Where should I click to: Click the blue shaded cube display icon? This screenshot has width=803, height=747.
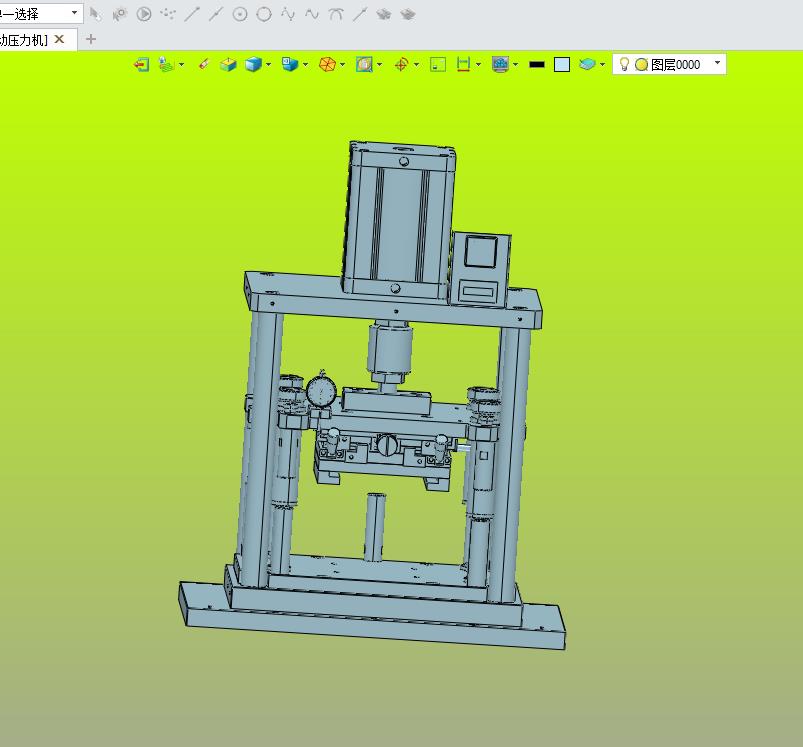pos(253,65)
